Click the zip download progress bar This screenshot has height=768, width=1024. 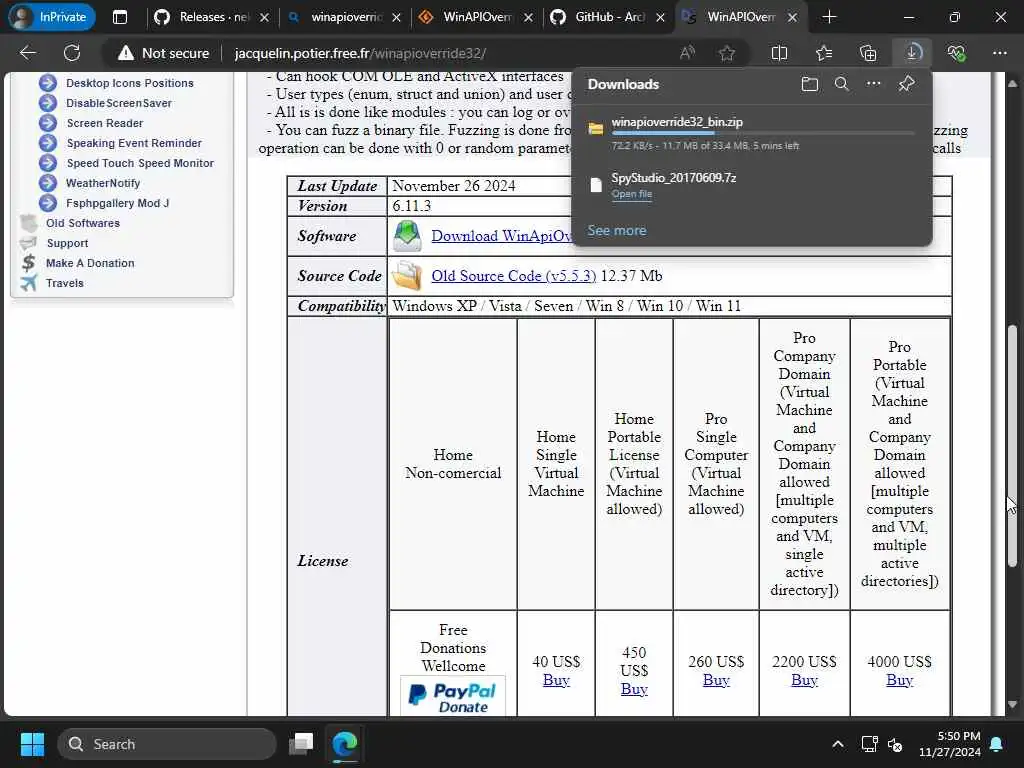[x=762, y=134]
